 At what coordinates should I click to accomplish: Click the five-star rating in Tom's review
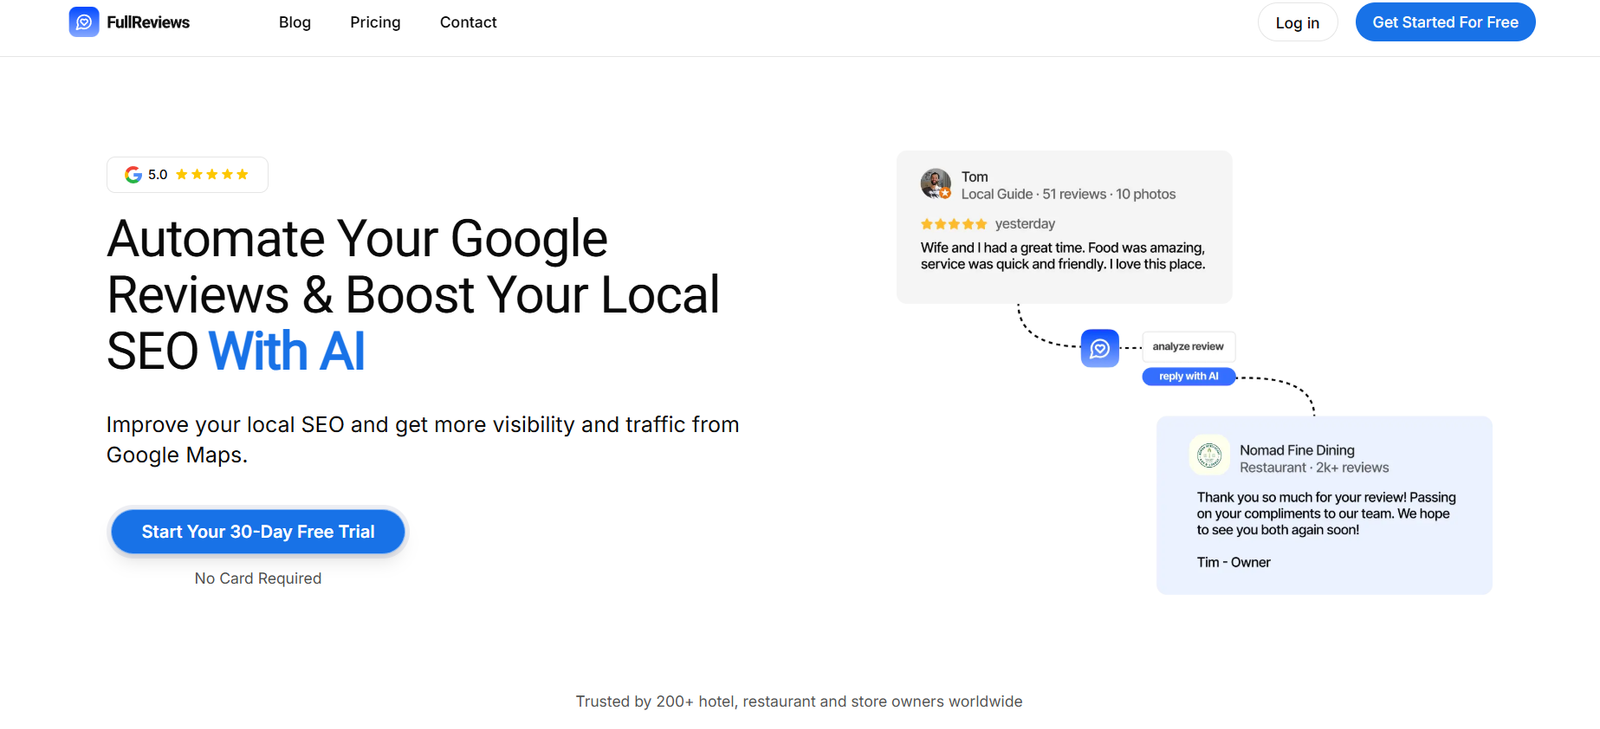pyautogui.click(x=953, y=224)
